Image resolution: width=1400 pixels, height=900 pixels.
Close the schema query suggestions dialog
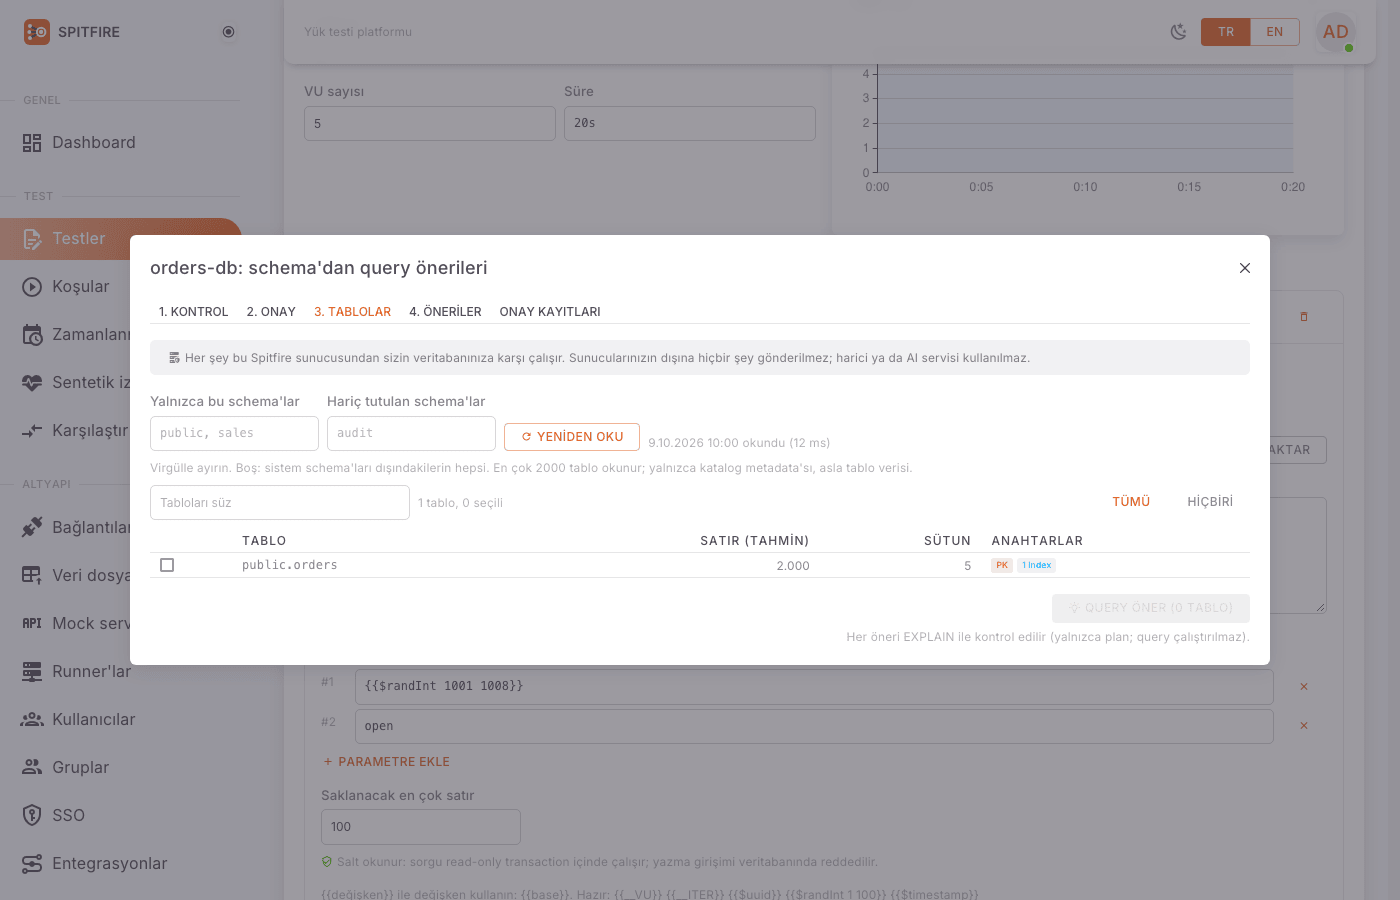click(x=1245, y=268)
